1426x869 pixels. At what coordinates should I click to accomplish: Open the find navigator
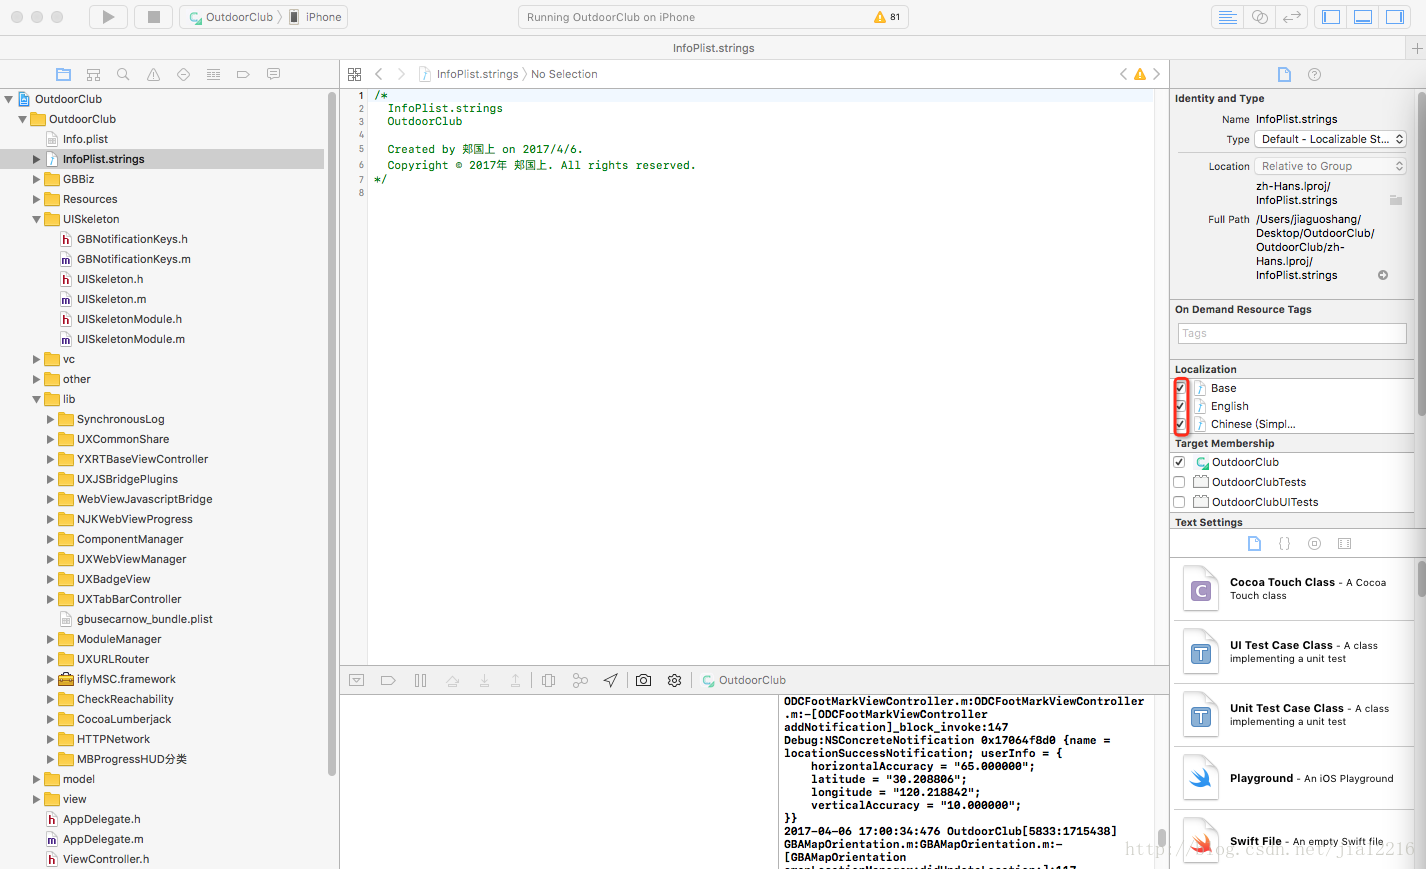(x=123, y=75)
